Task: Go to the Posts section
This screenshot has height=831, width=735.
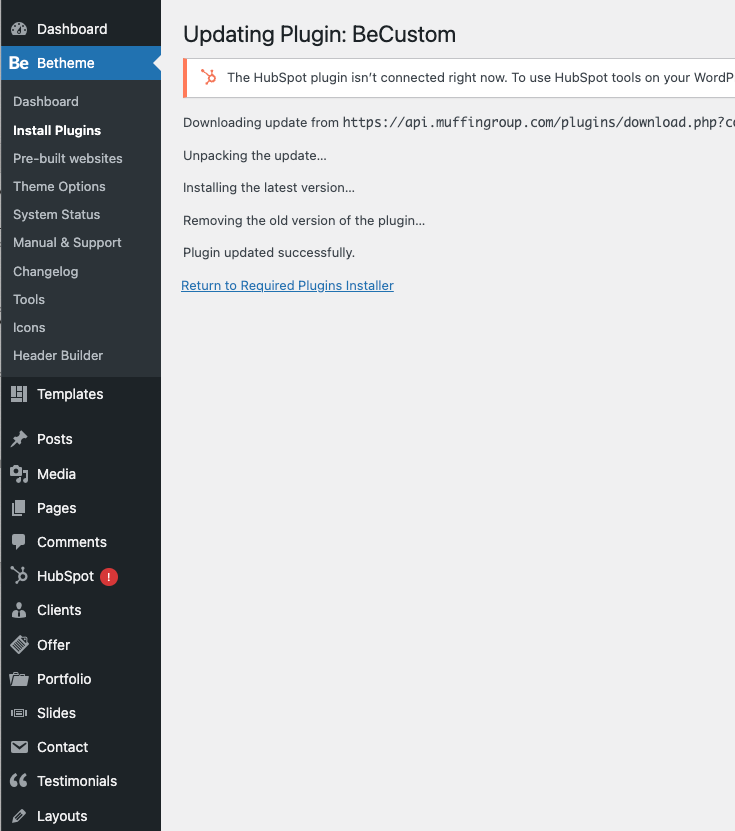Action: coord(55,439)
